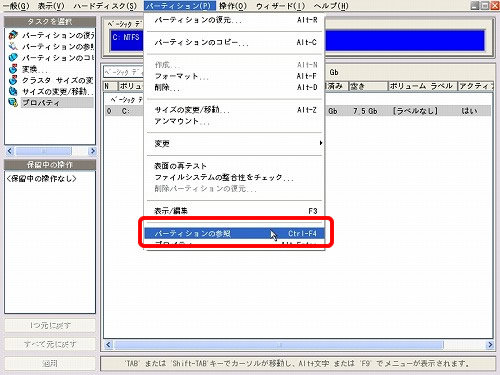Select パーティションの復元 in task list
The image size is (500, 375).
(58, 35)
